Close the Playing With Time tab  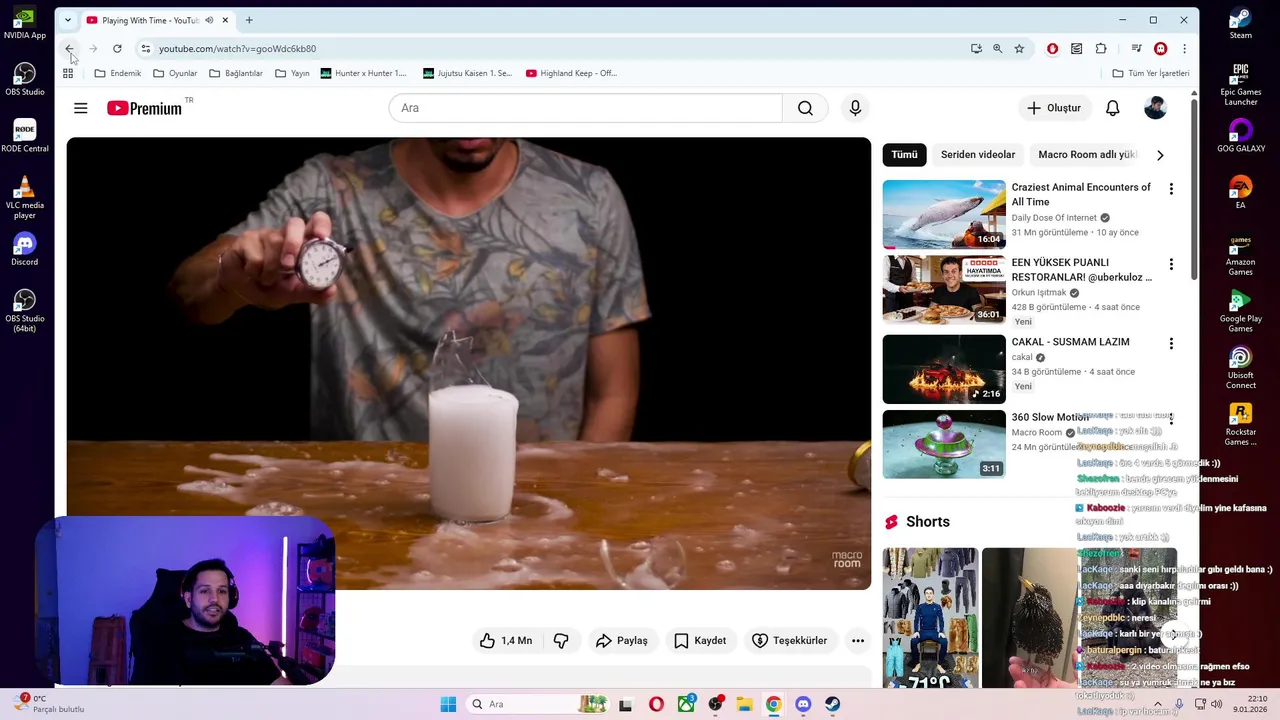(225, 20)
